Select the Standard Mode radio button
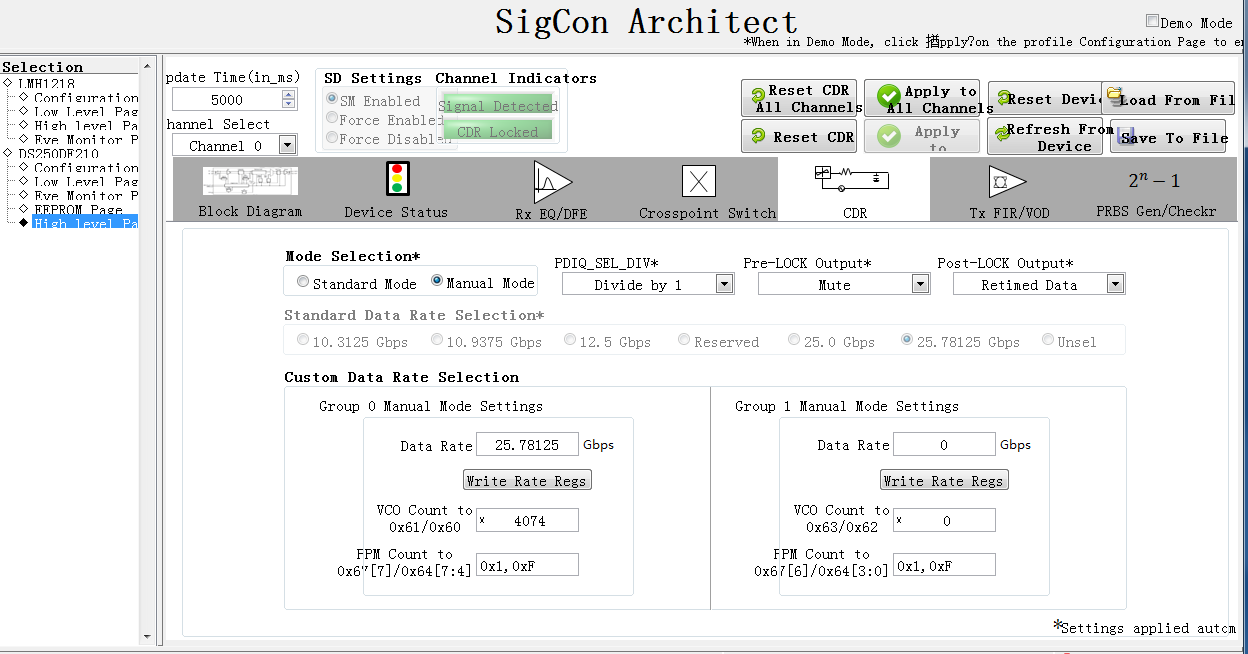1248x654 pixels. [303, 282]
